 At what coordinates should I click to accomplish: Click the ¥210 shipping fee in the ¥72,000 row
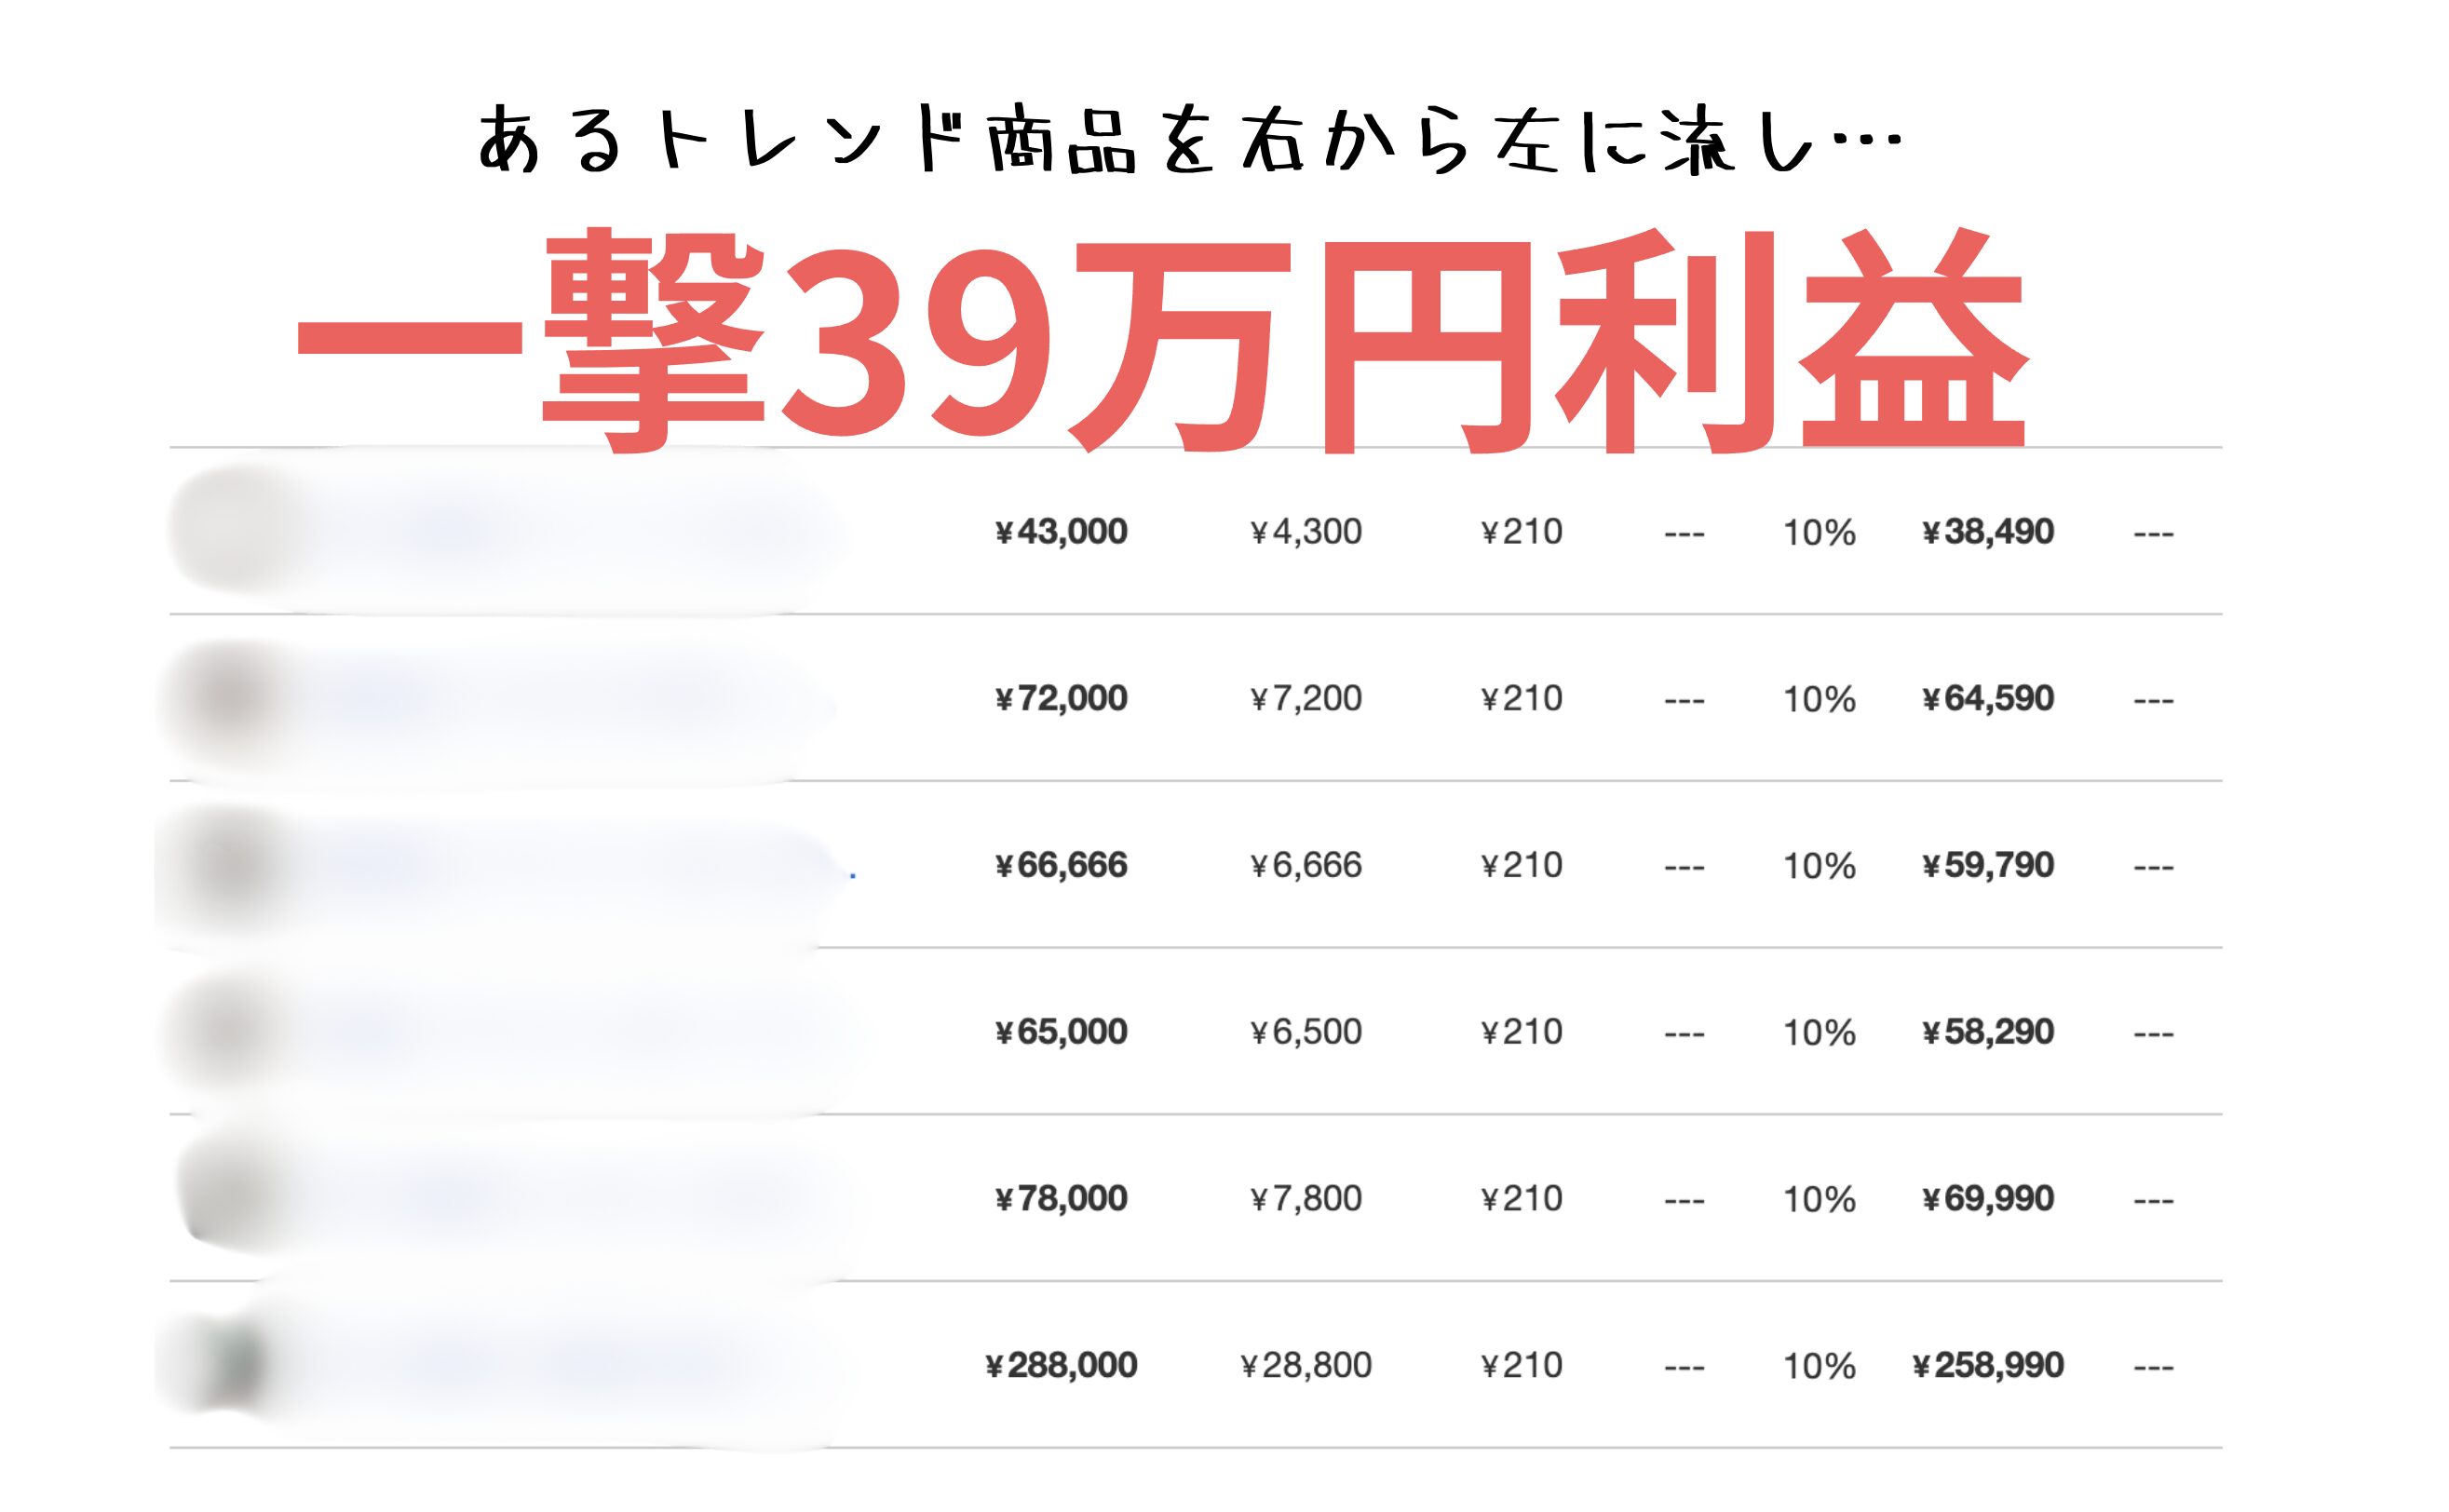click(x=1522, y=698)
